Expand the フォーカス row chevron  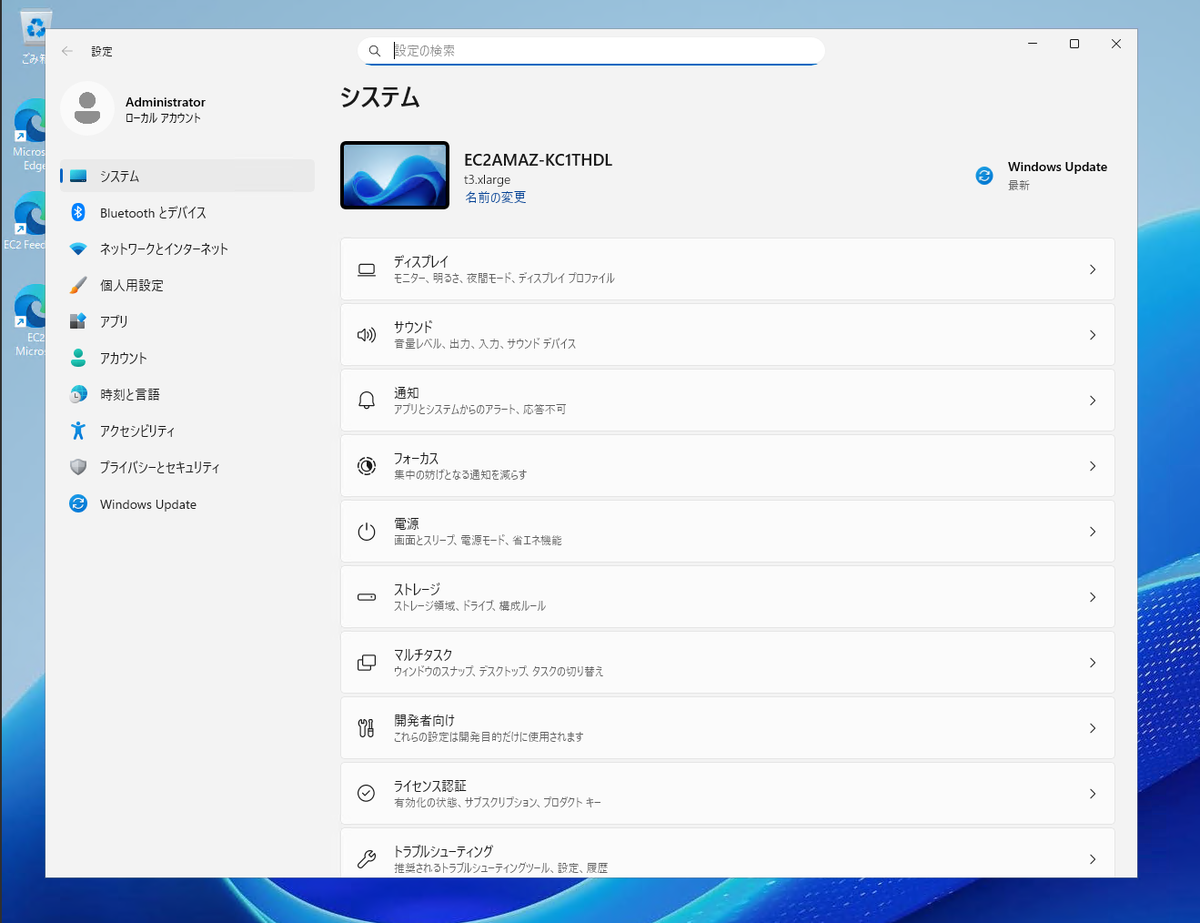(x=1092, y=466)
